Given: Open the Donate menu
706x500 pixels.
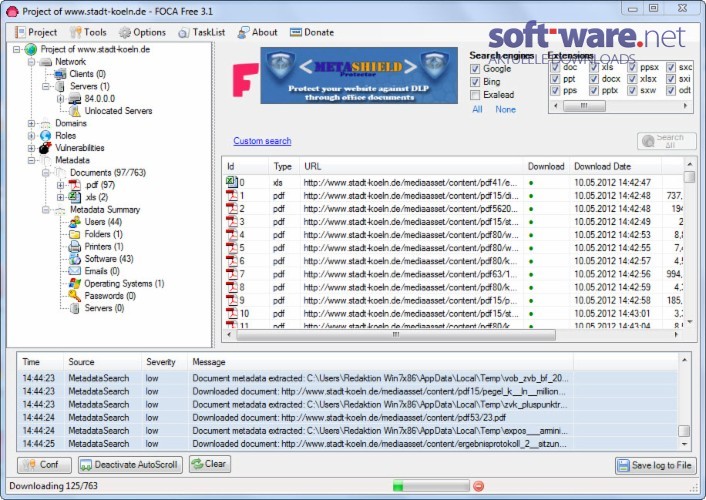Looking at the screenshot, I should pyautogui.click(x=312, y=32).
